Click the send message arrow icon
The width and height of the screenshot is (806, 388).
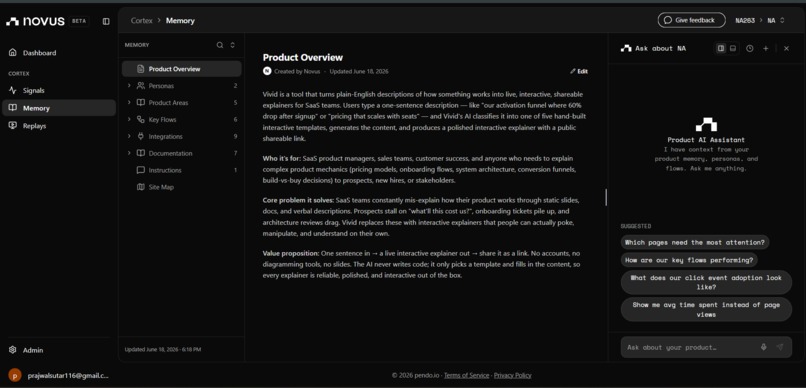click(780, 347)
